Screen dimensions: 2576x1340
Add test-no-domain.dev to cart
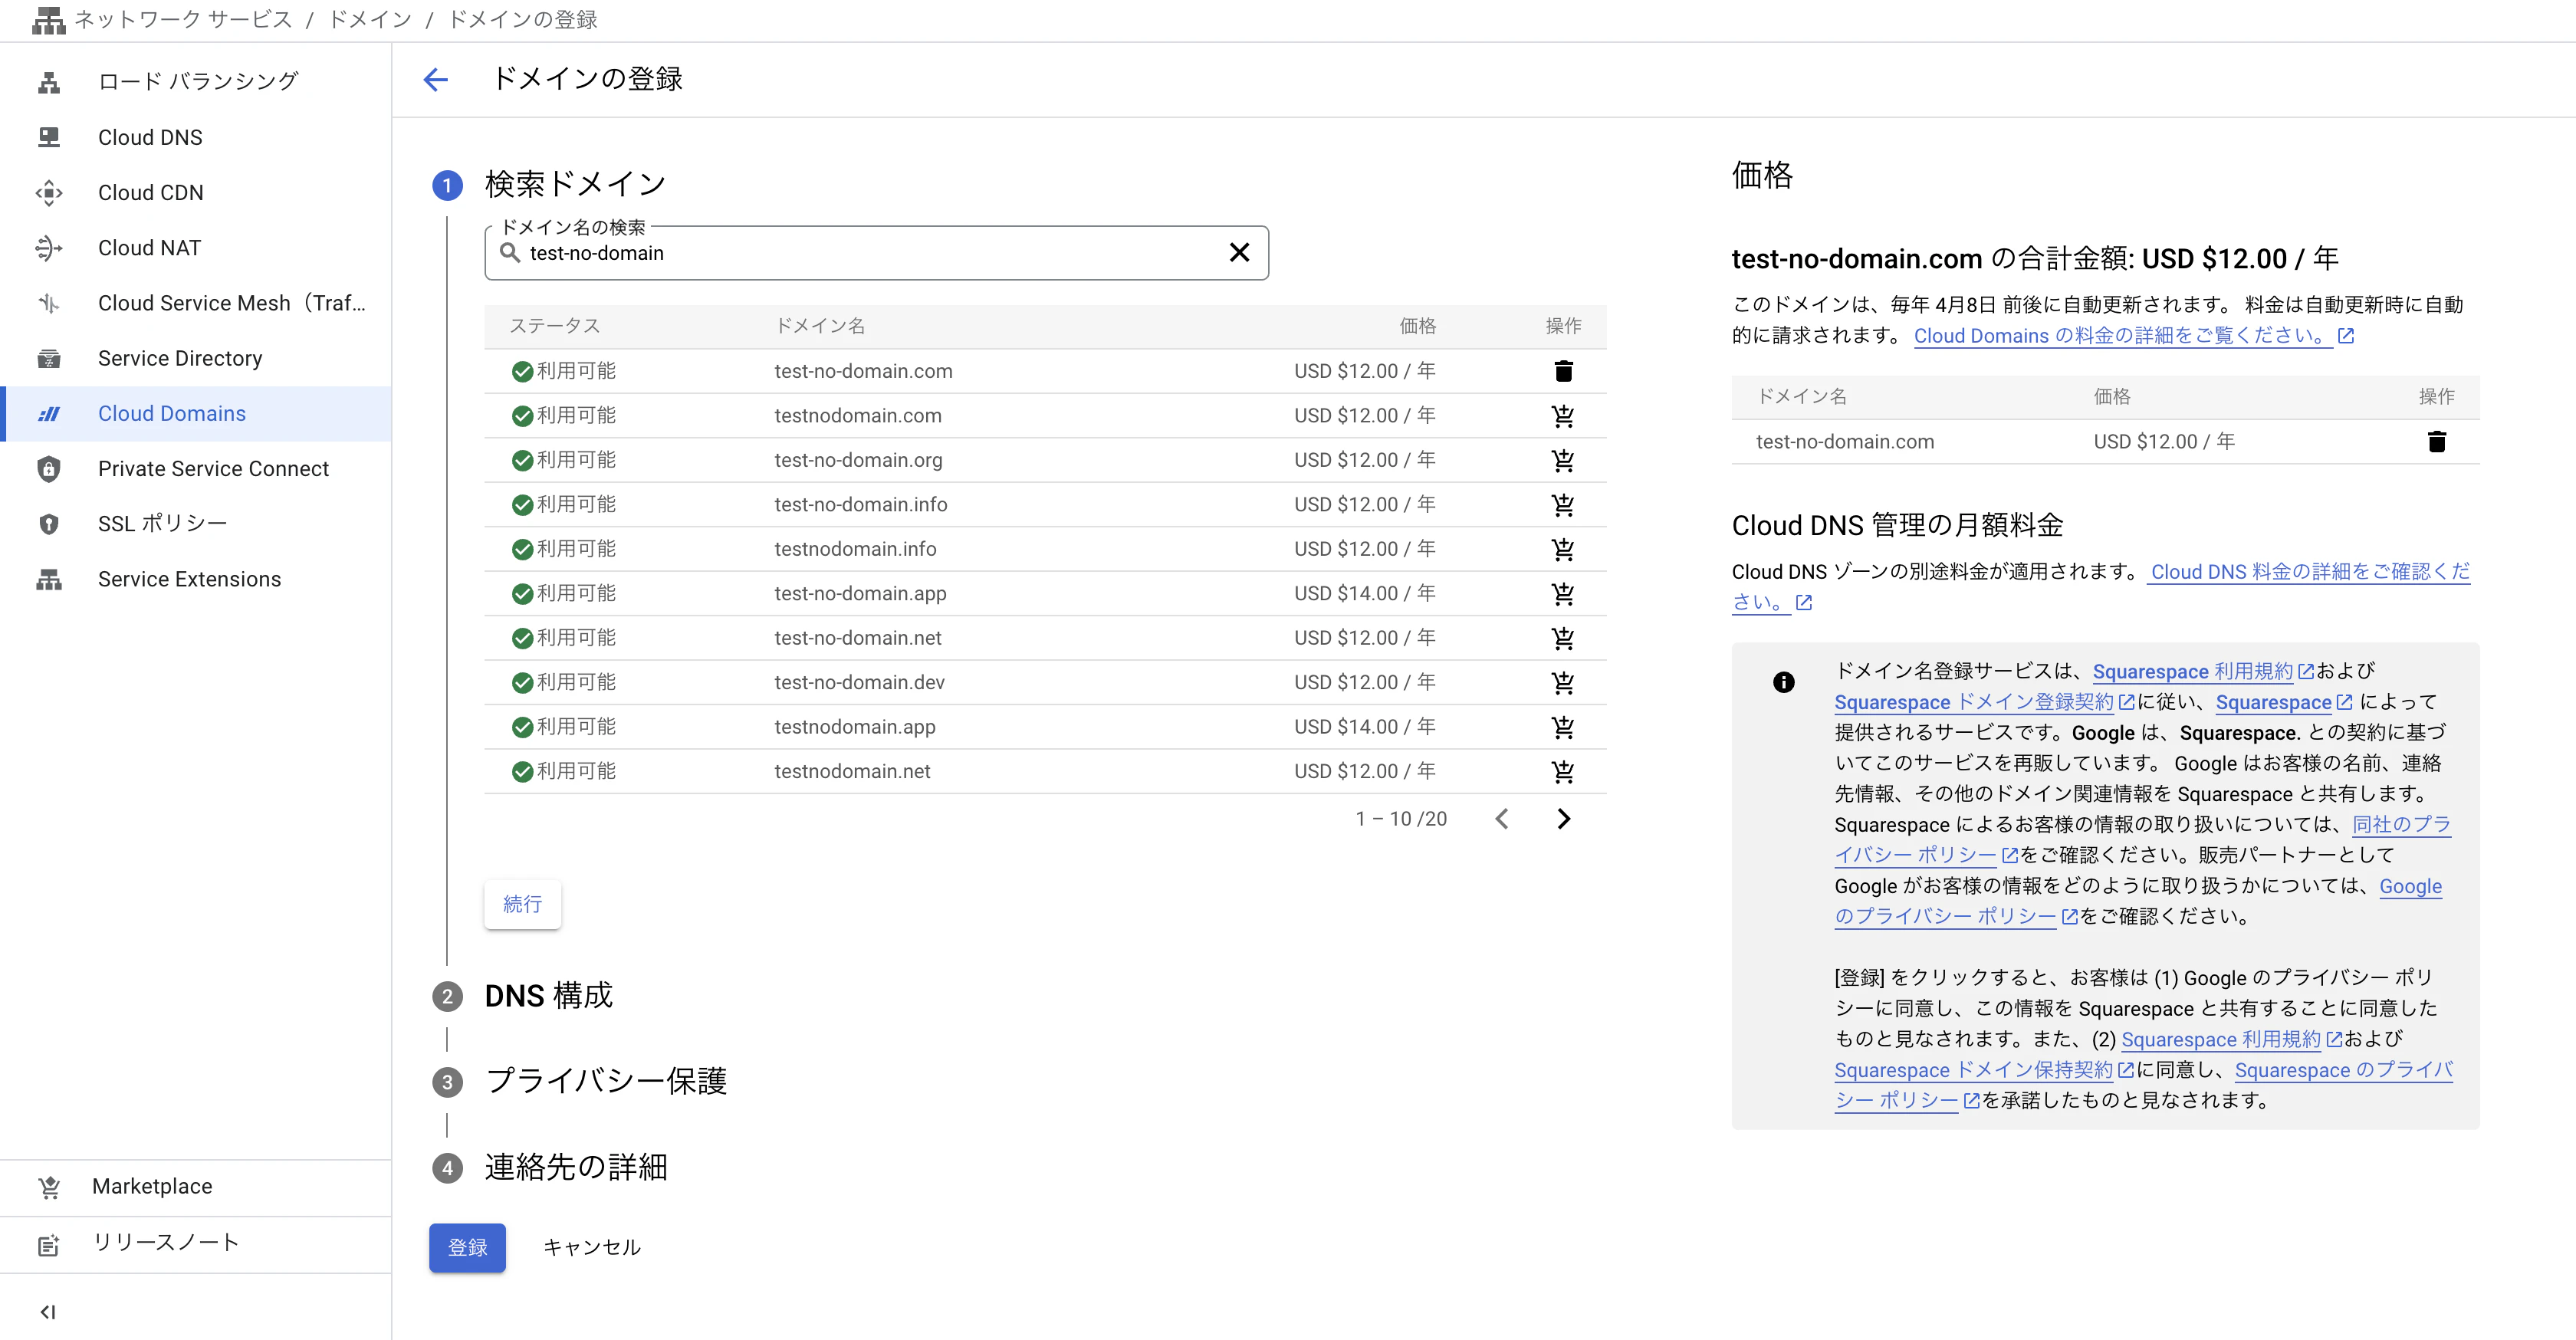tap(1563, 683)
